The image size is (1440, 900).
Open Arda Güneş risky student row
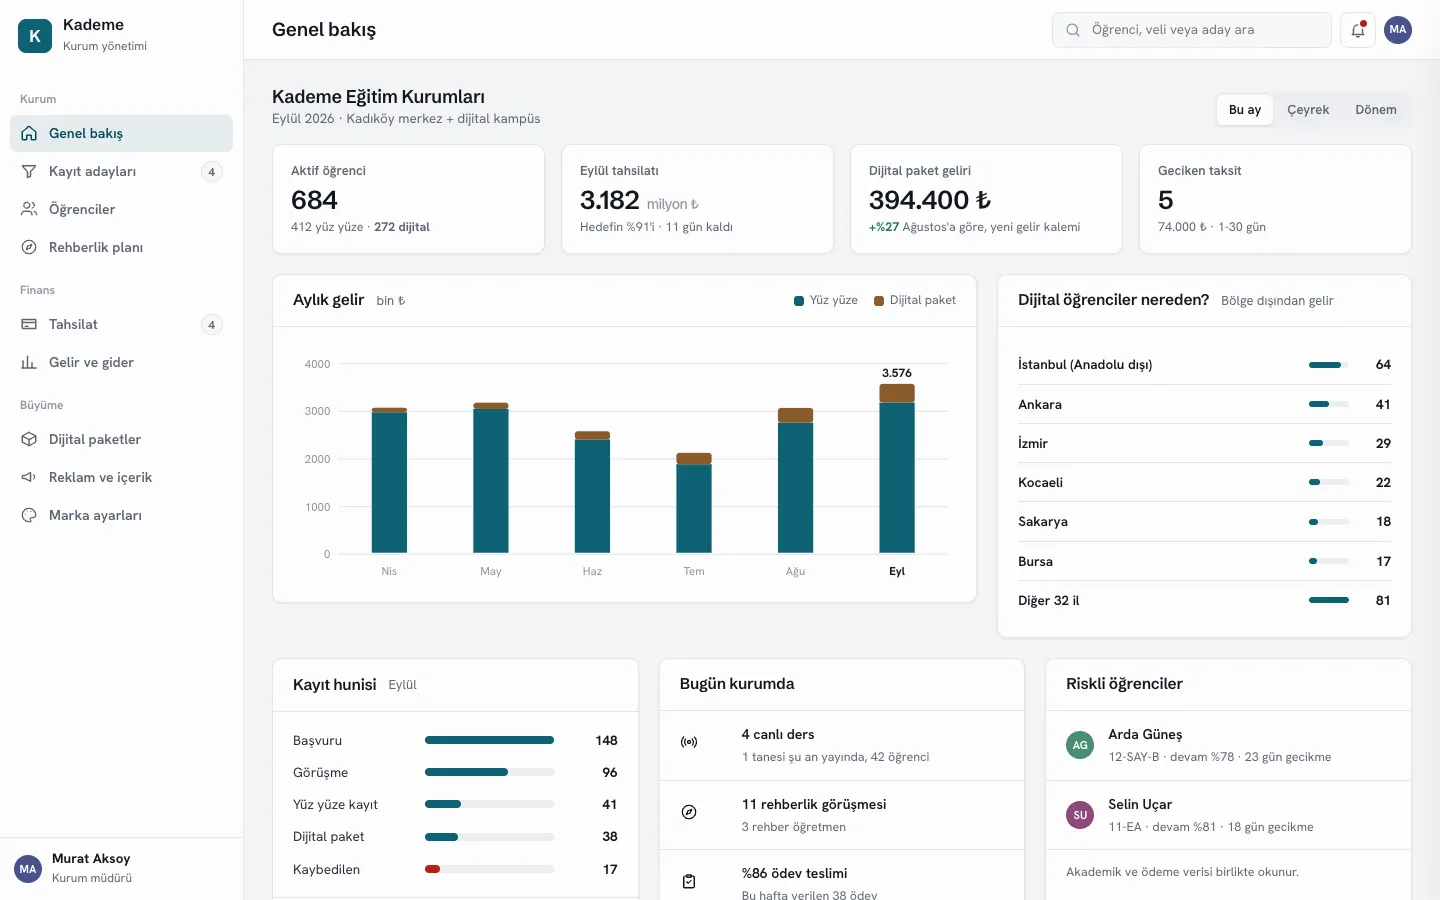[1228, 745]
